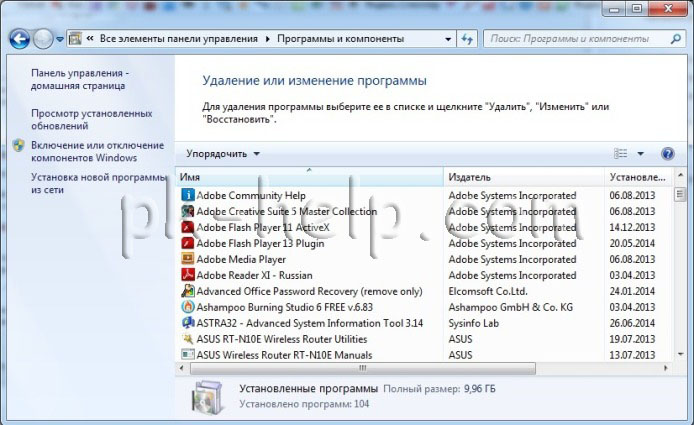Image resolution: width=694 pixels, height=425 pixels.
Task: Click the control panel icon in address bar
Action: [x=75, y=39]
